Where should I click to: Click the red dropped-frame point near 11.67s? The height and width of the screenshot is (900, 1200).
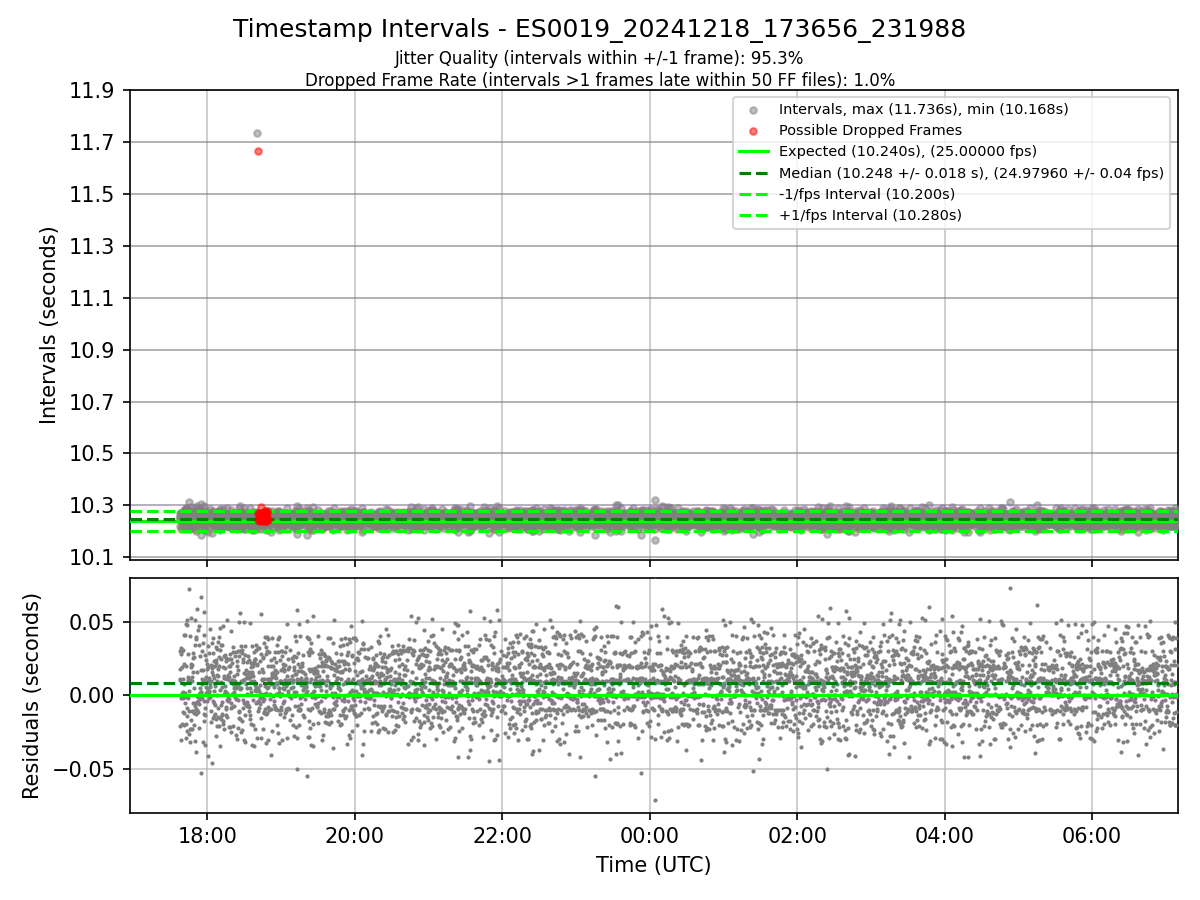click(258, 151)
